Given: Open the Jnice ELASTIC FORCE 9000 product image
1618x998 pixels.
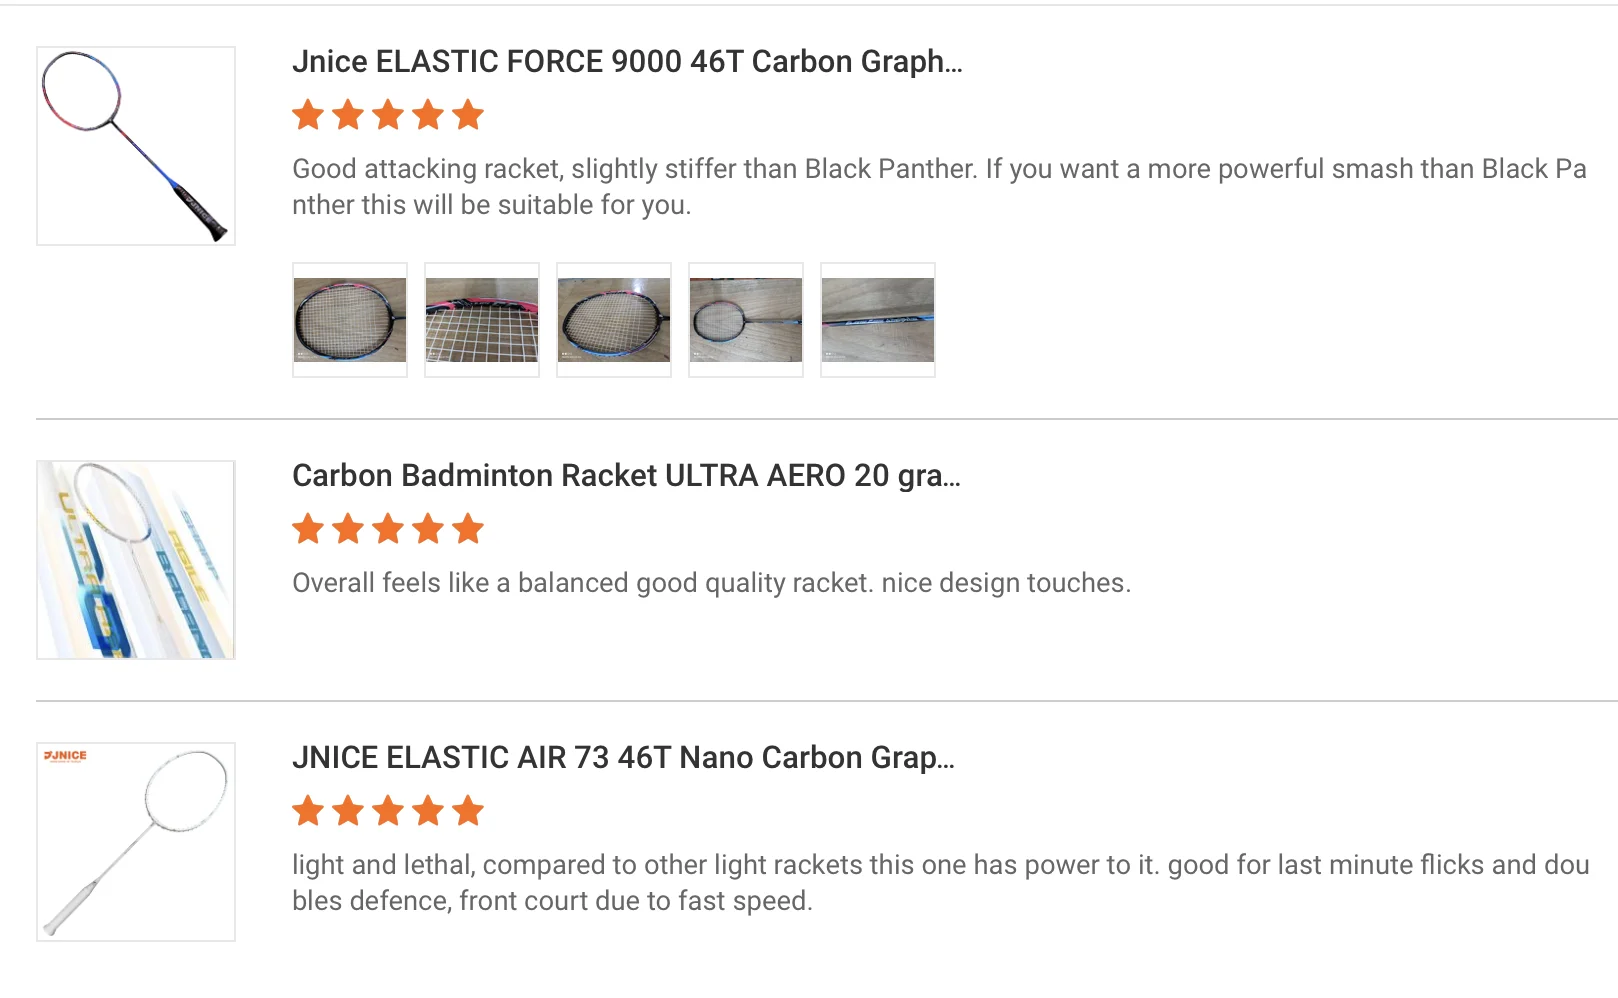Looking at the screenshot, I should pyautogui.click(x=136, y=146).
